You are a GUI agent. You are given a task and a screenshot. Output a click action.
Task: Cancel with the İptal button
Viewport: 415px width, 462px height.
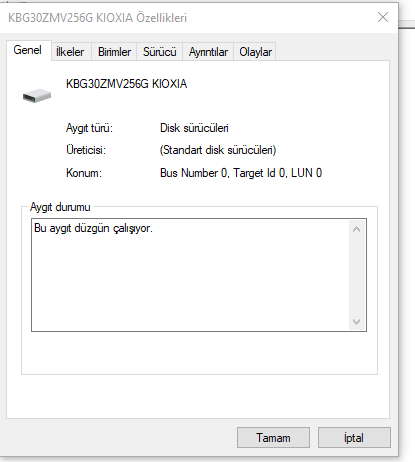click(x=354, y=438)
